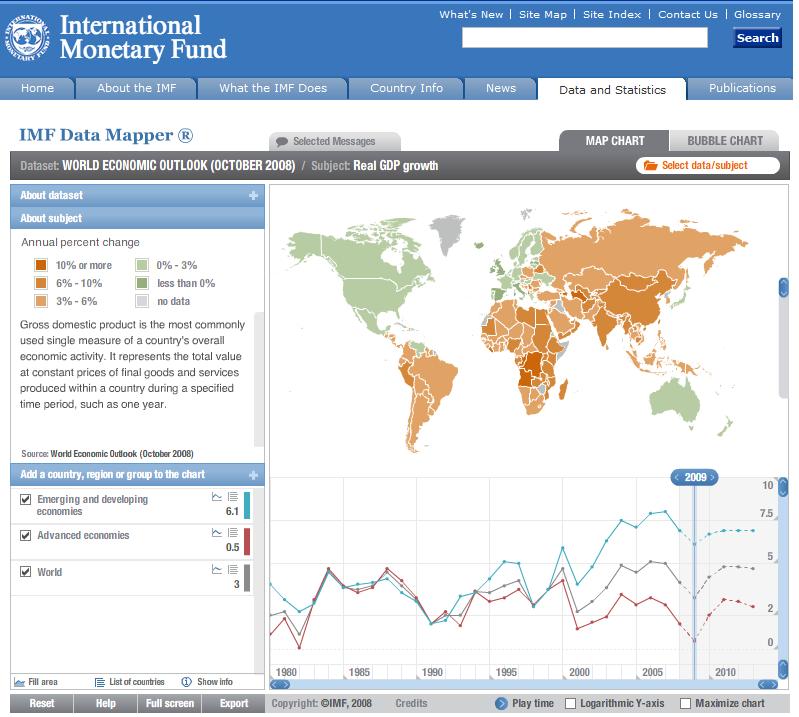Open the Data and Statistics tab
This screenshot has width=799, height=717.
point(612,90)
